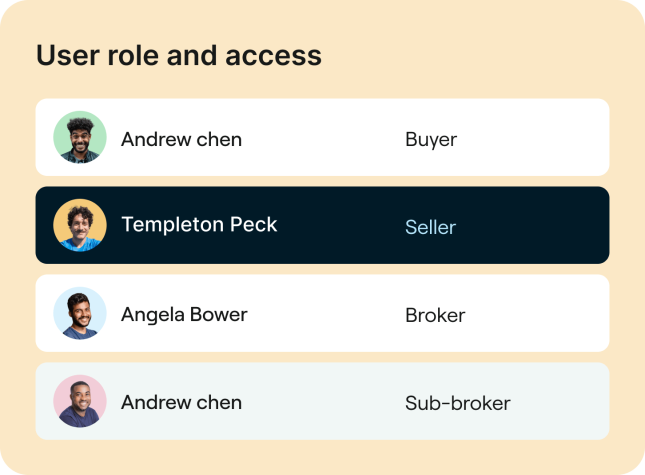Click Templeton Peck's yellow avatar
The width and height of the screenshot is (645, 475).
(80, 225)
